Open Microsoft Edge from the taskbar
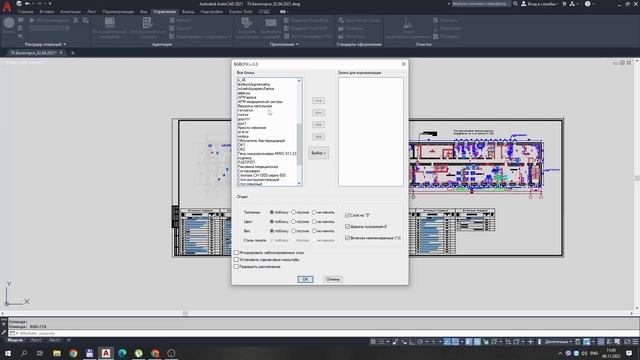 click(x=122, y=353)
